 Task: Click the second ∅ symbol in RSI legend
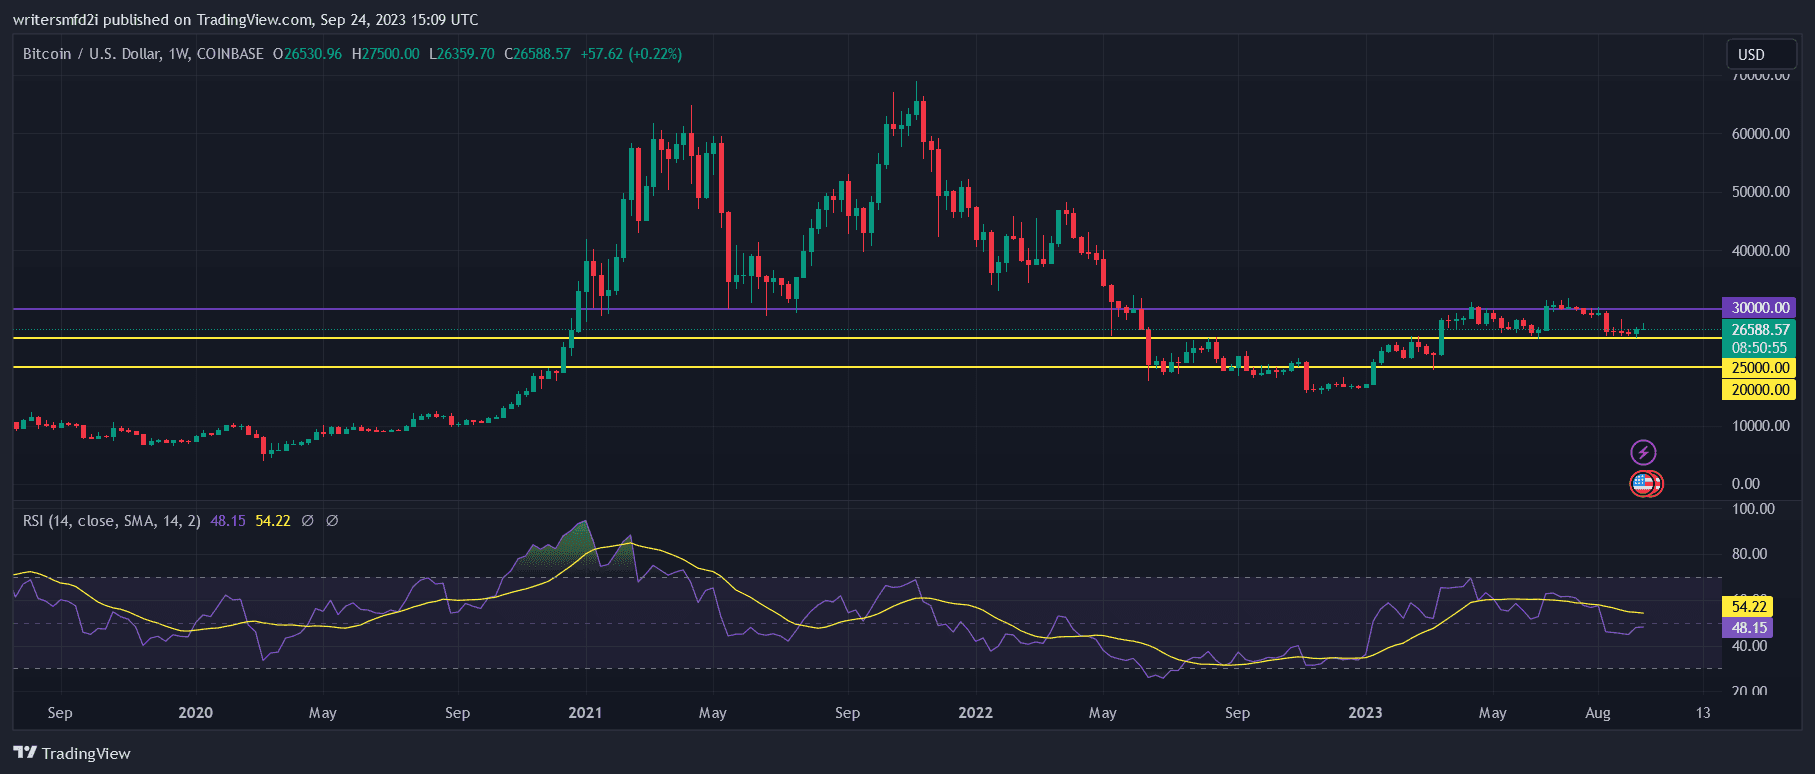pyautogui.click(x=332, y=521)
